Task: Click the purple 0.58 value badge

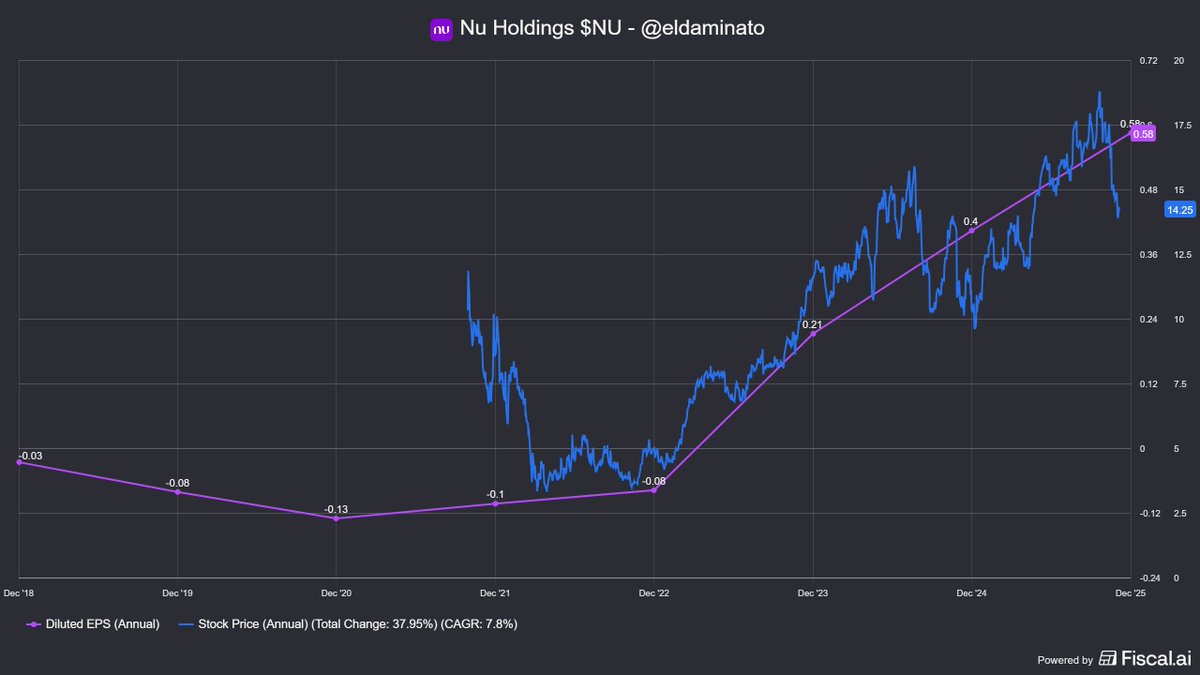Action: pyautogui.click(x=1144, y=134)
